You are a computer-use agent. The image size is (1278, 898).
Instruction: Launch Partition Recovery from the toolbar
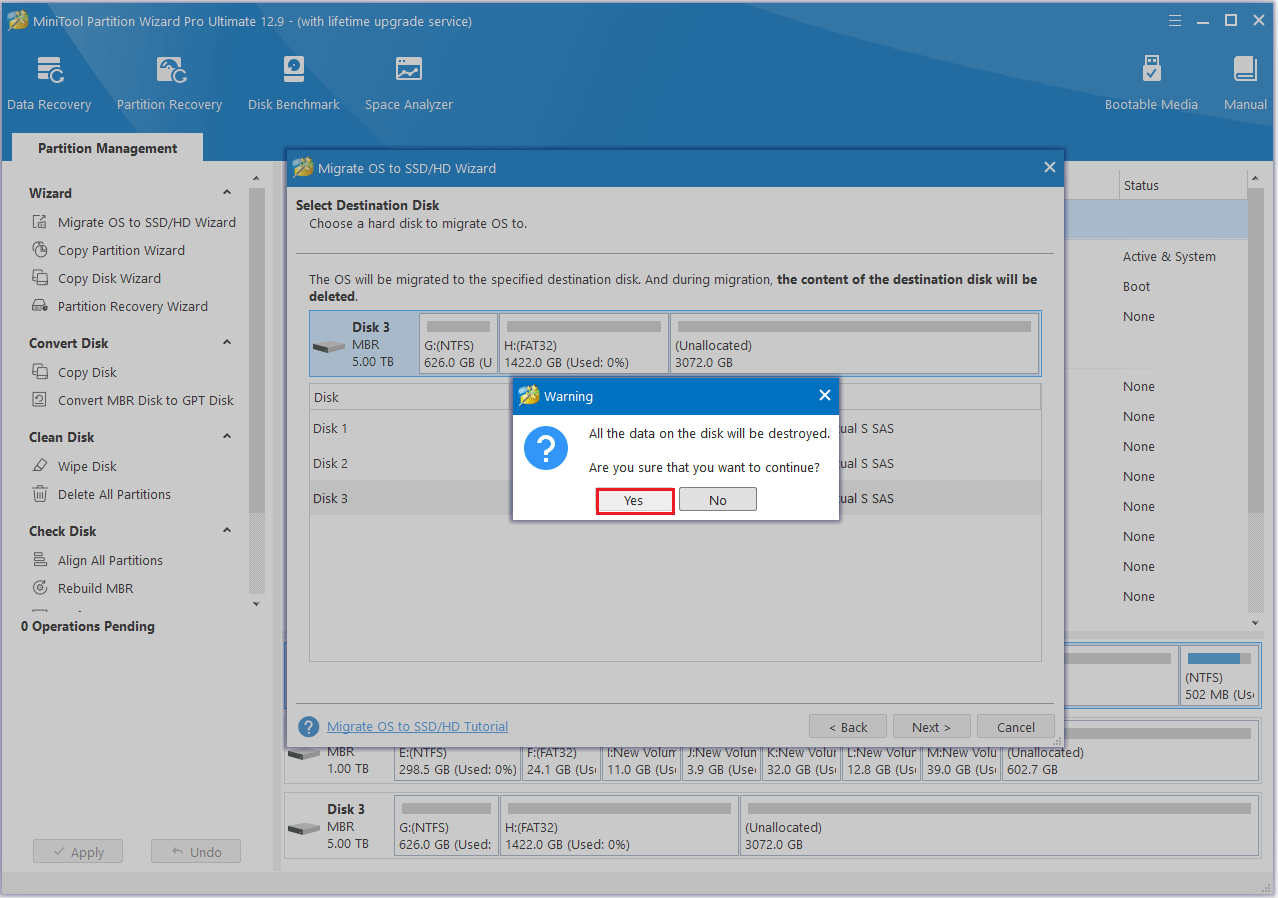pos(169,84)
